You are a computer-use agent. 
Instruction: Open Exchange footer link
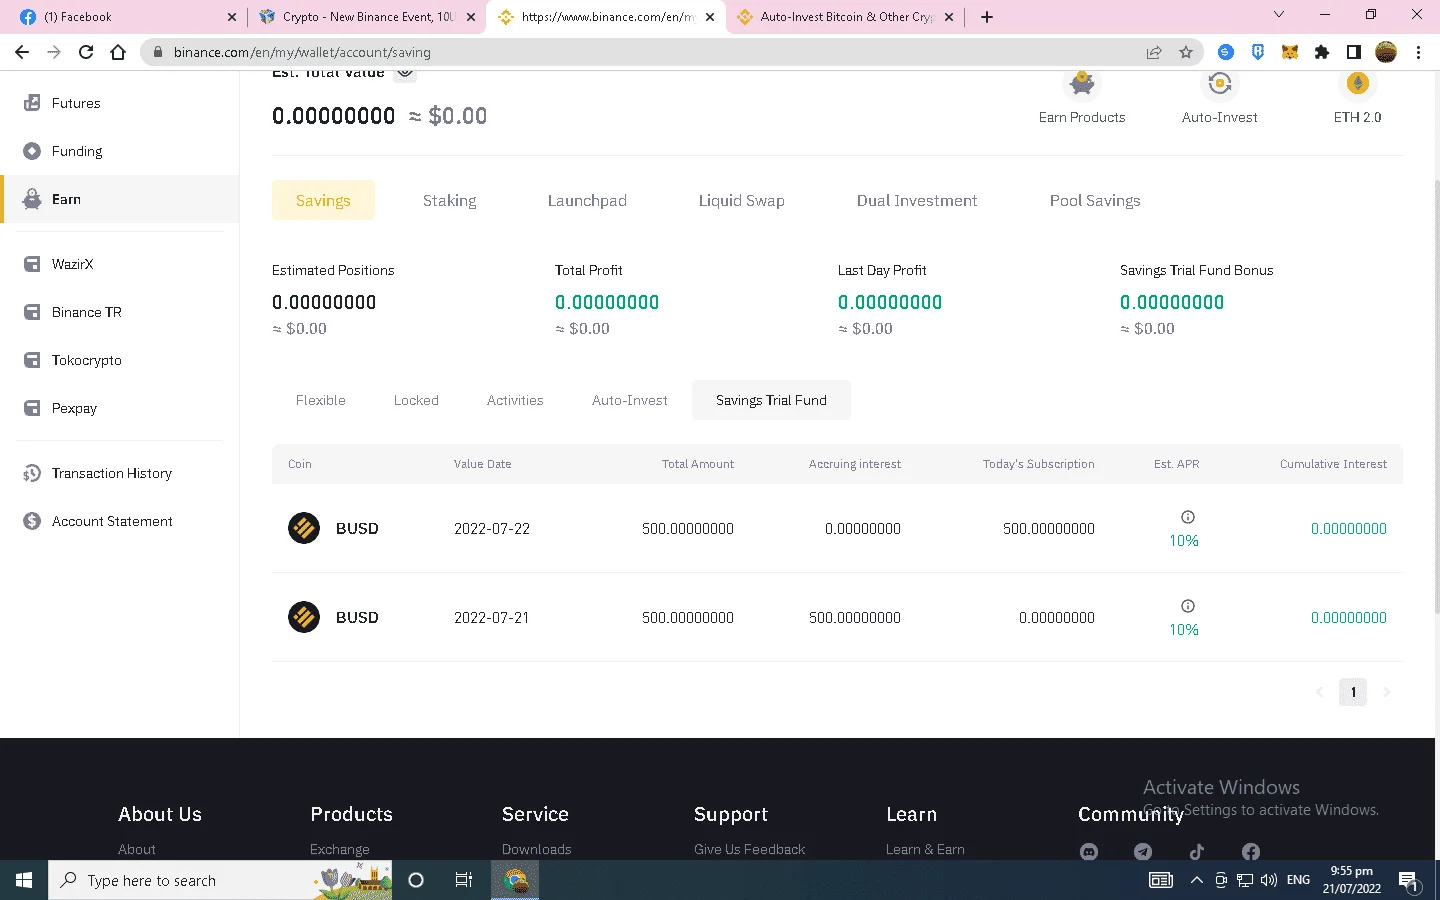pyautogui.click(x=339, y=849)
